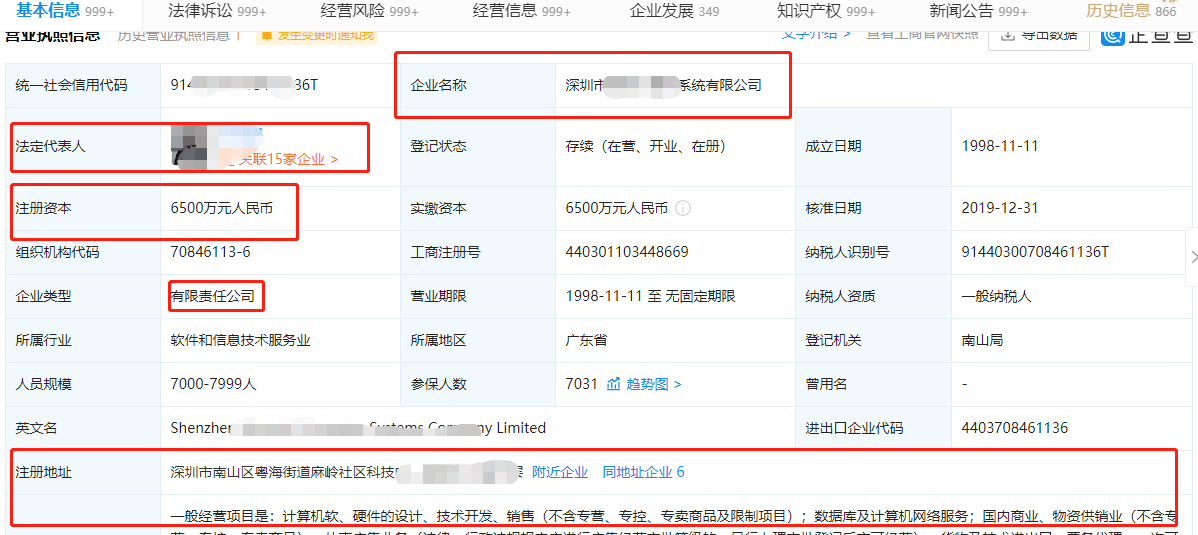This screenshot has width=1198, height=535.
Task: Select the 成立日期 value 1998-11-11
Action: tap(999, 146)
